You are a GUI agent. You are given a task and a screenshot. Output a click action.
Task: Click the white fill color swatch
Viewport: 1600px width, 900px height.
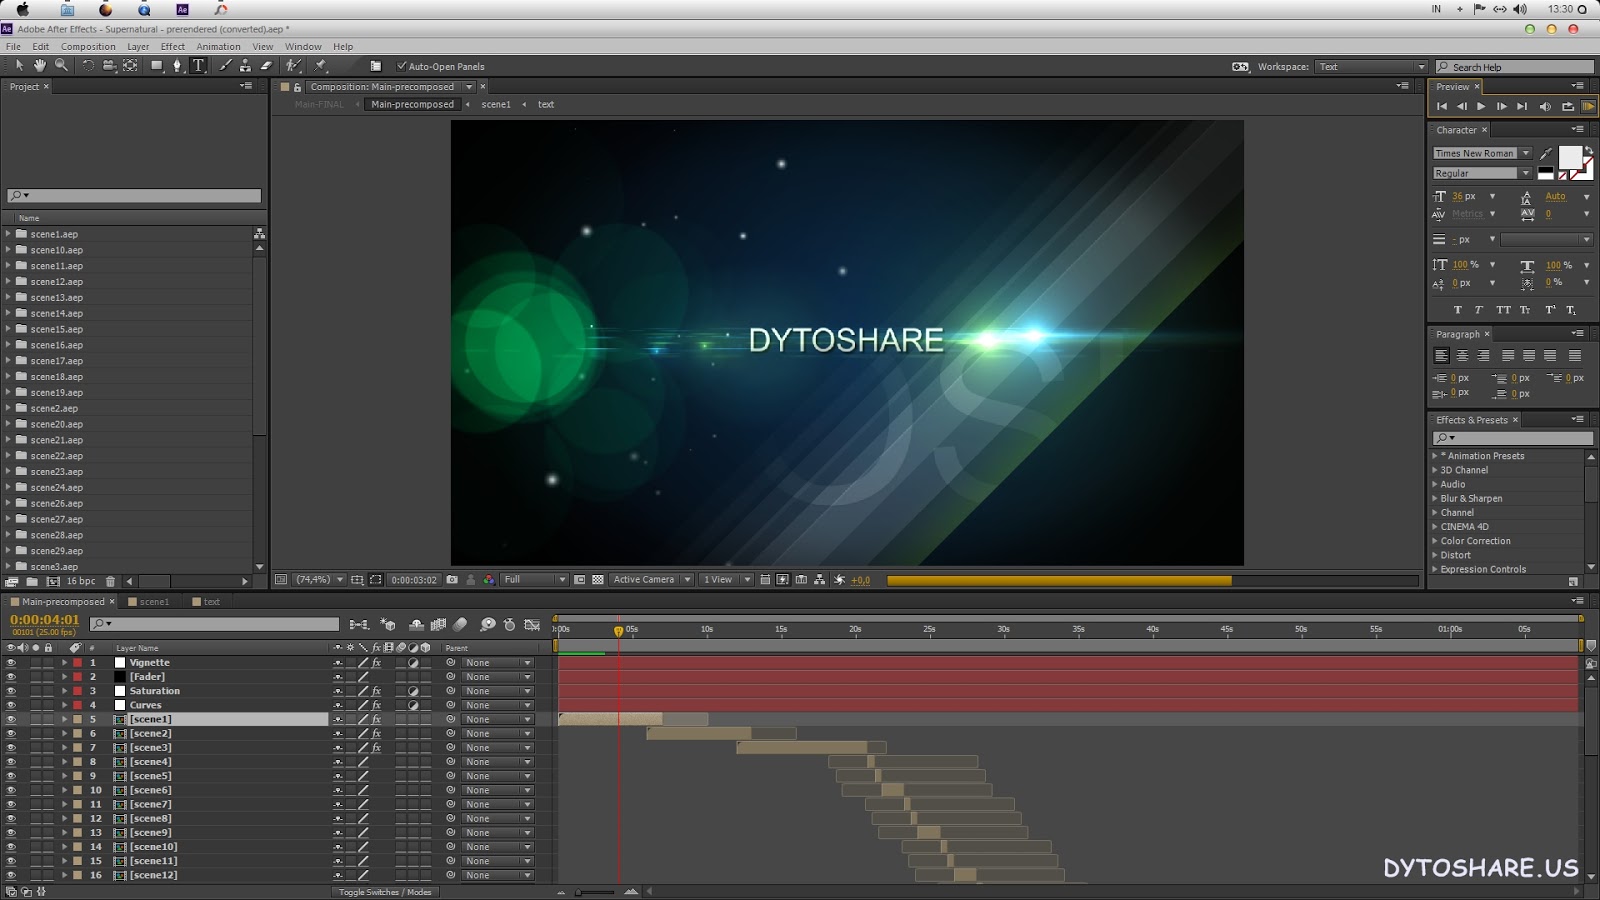tap(1569, 157)
